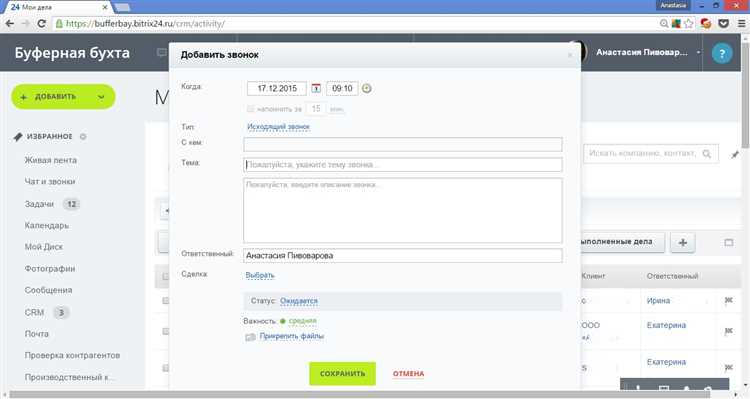Click the search magnifier in CRM search box
The height and width of the screenshot is (399, 750).
[x=706, y=154]
